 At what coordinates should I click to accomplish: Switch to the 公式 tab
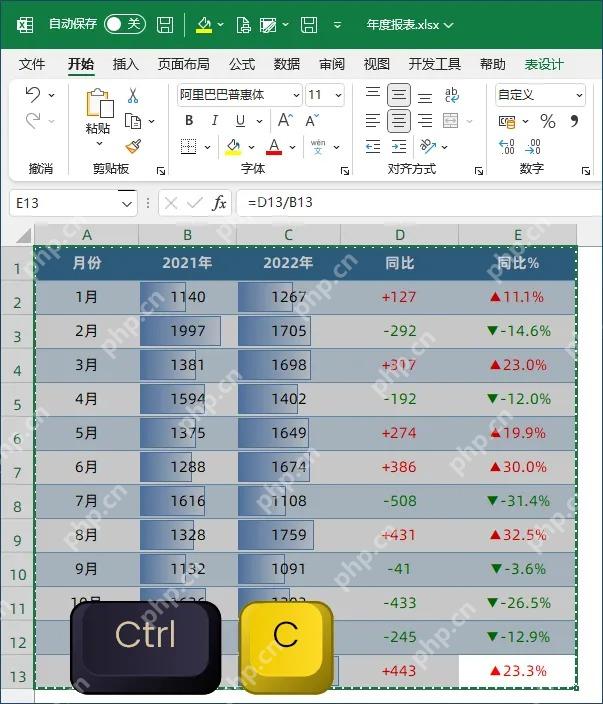click(x=242, y=64)
